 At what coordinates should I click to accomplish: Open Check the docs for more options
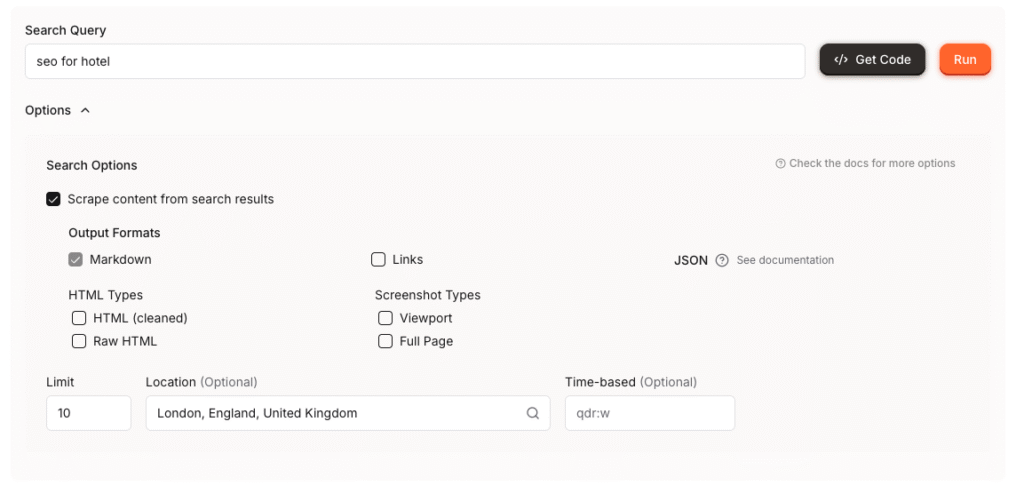pyautogui.click(x=871, y=164)
